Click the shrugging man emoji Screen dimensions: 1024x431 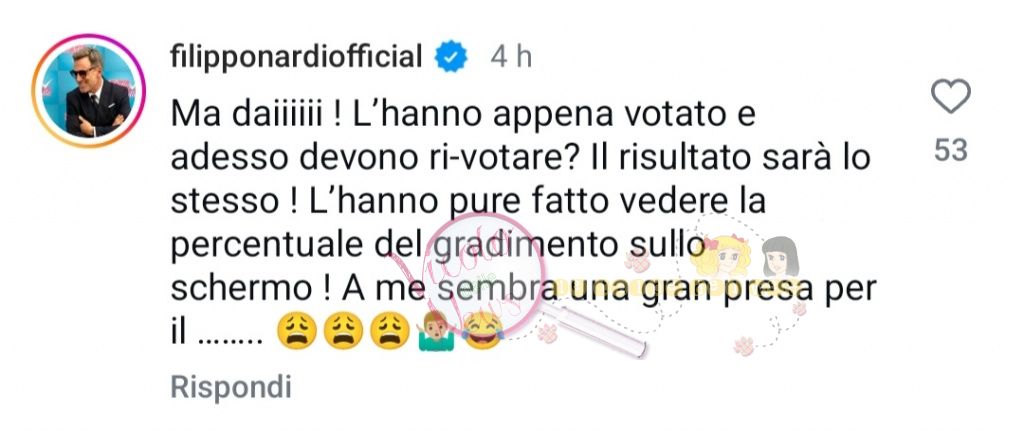436,330
